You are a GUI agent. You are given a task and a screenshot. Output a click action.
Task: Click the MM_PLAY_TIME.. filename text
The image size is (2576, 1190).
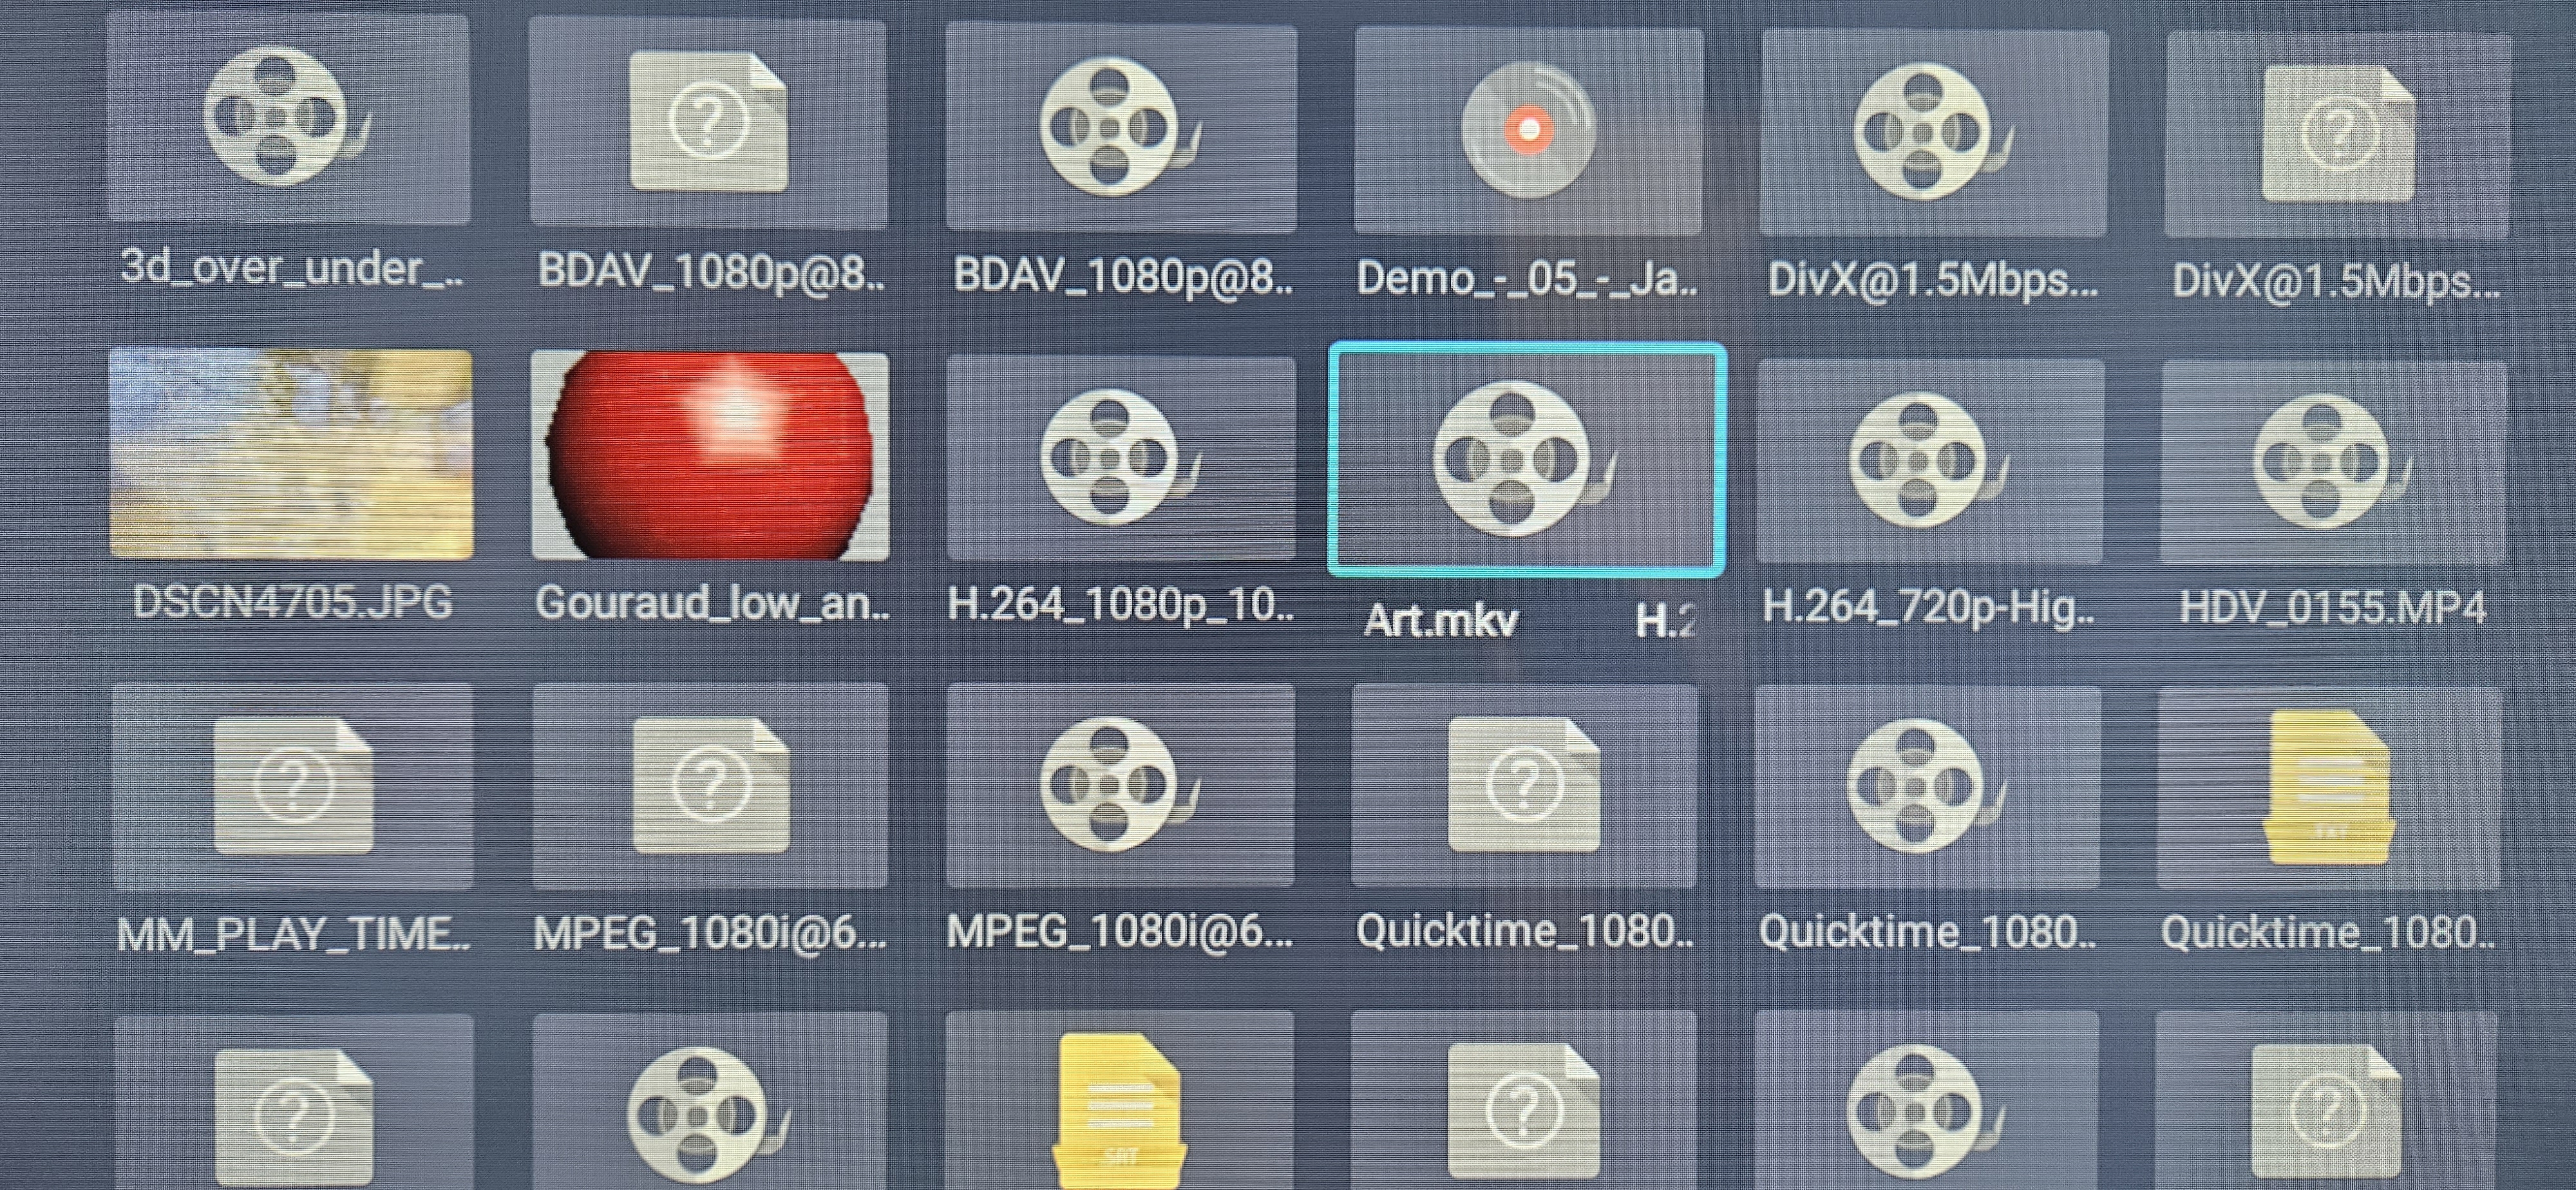coord(293,936)
